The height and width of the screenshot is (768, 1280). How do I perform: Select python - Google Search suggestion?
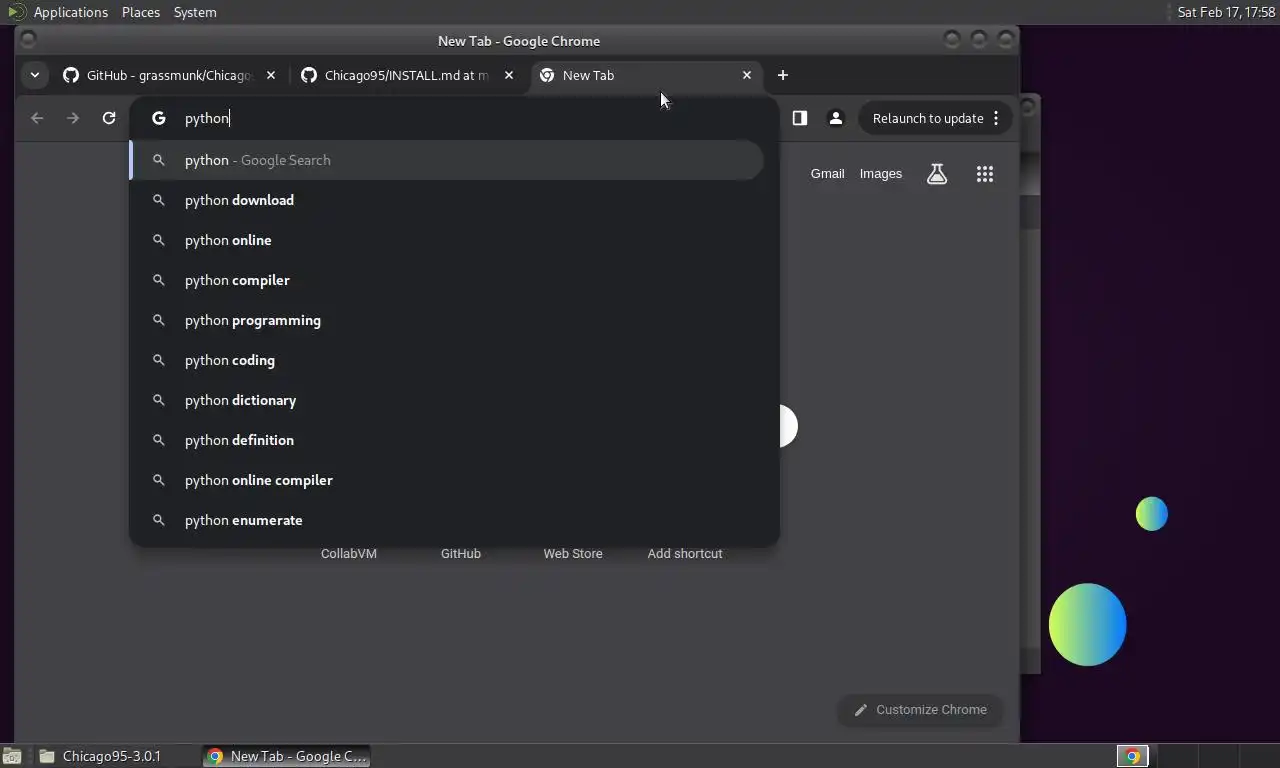pos(447,160)
